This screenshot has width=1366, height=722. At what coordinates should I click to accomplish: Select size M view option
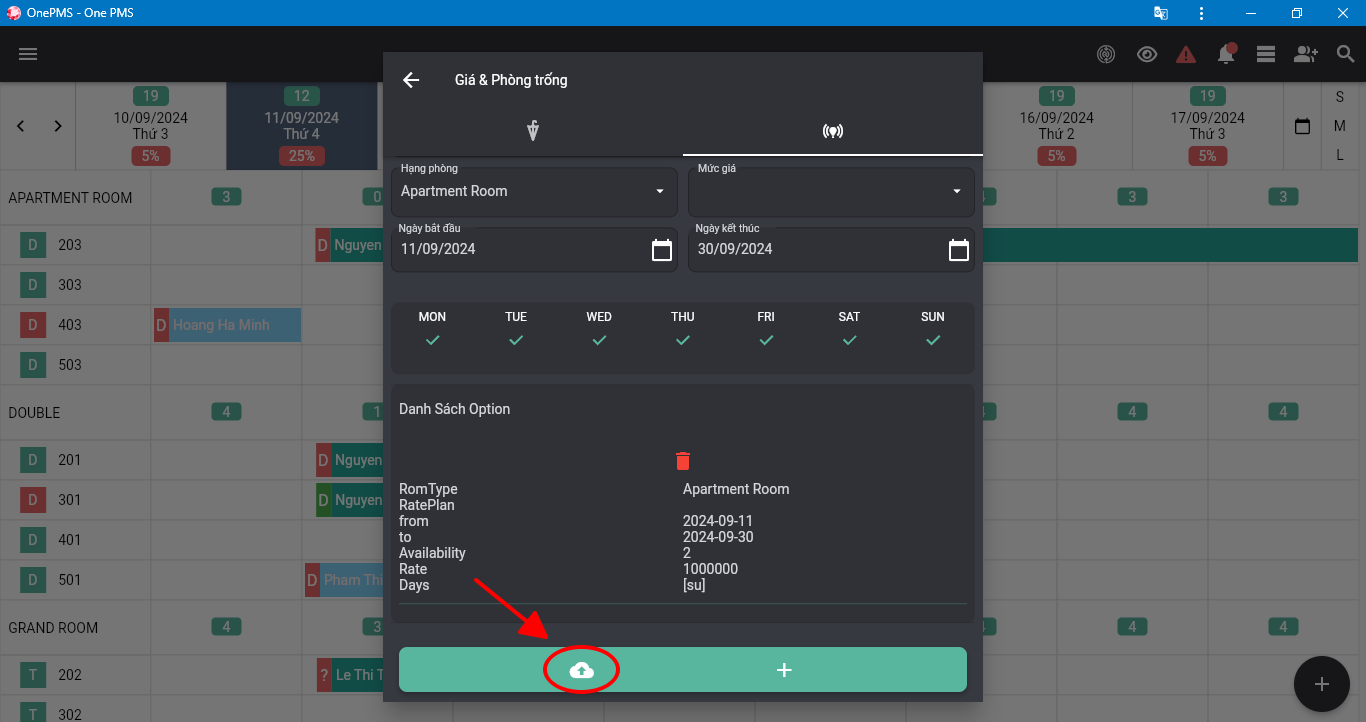pyautogui.click(x=1340, y=126)
